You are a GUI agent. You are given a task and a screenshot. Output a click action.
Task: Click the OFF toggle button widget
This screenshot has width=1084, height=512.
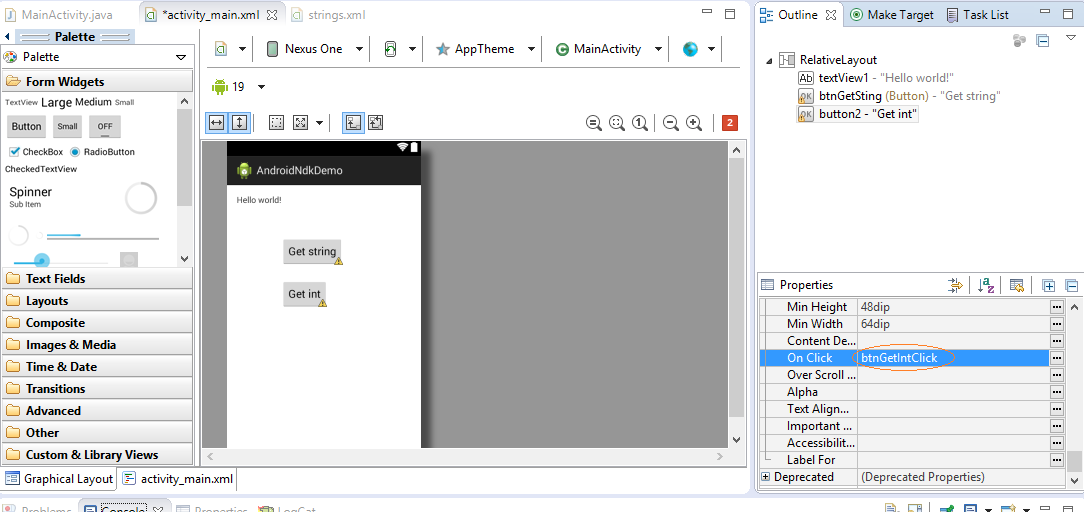(x=104, y=127)
